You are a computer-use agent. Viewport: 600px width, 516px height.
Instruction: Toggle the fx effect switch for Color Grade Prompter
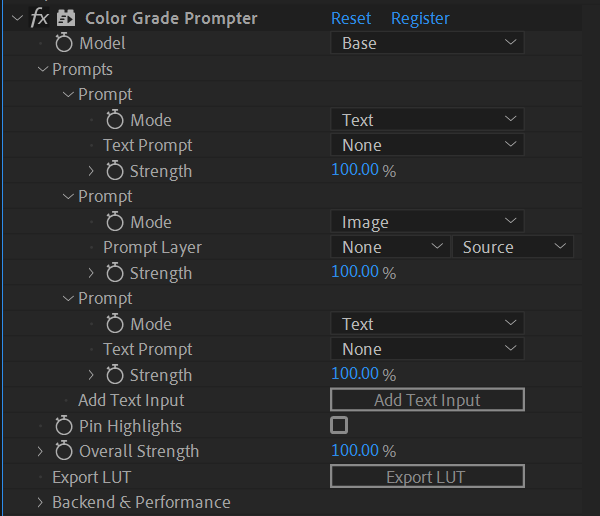40,18
